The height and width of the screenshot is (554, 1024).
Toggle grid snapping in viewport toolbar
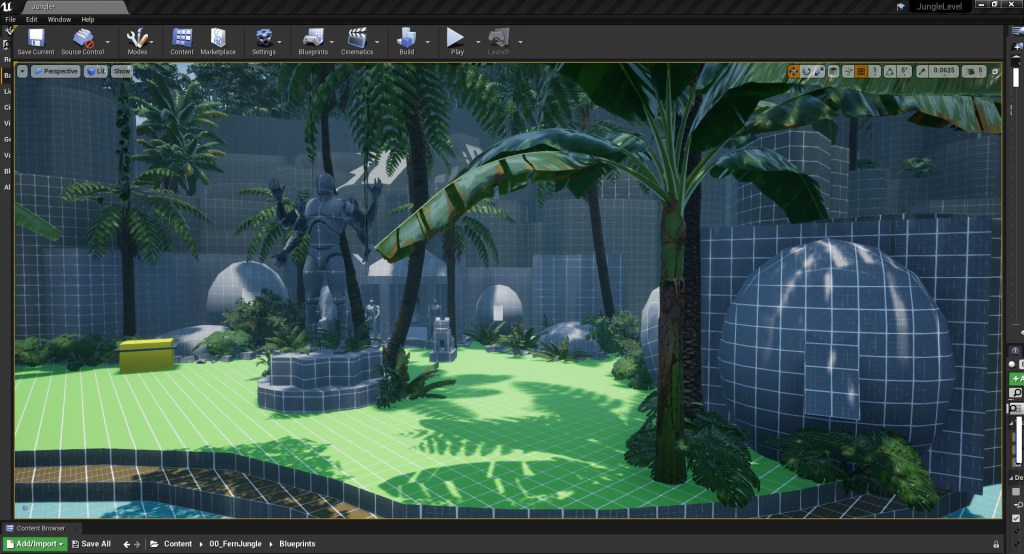861,71
